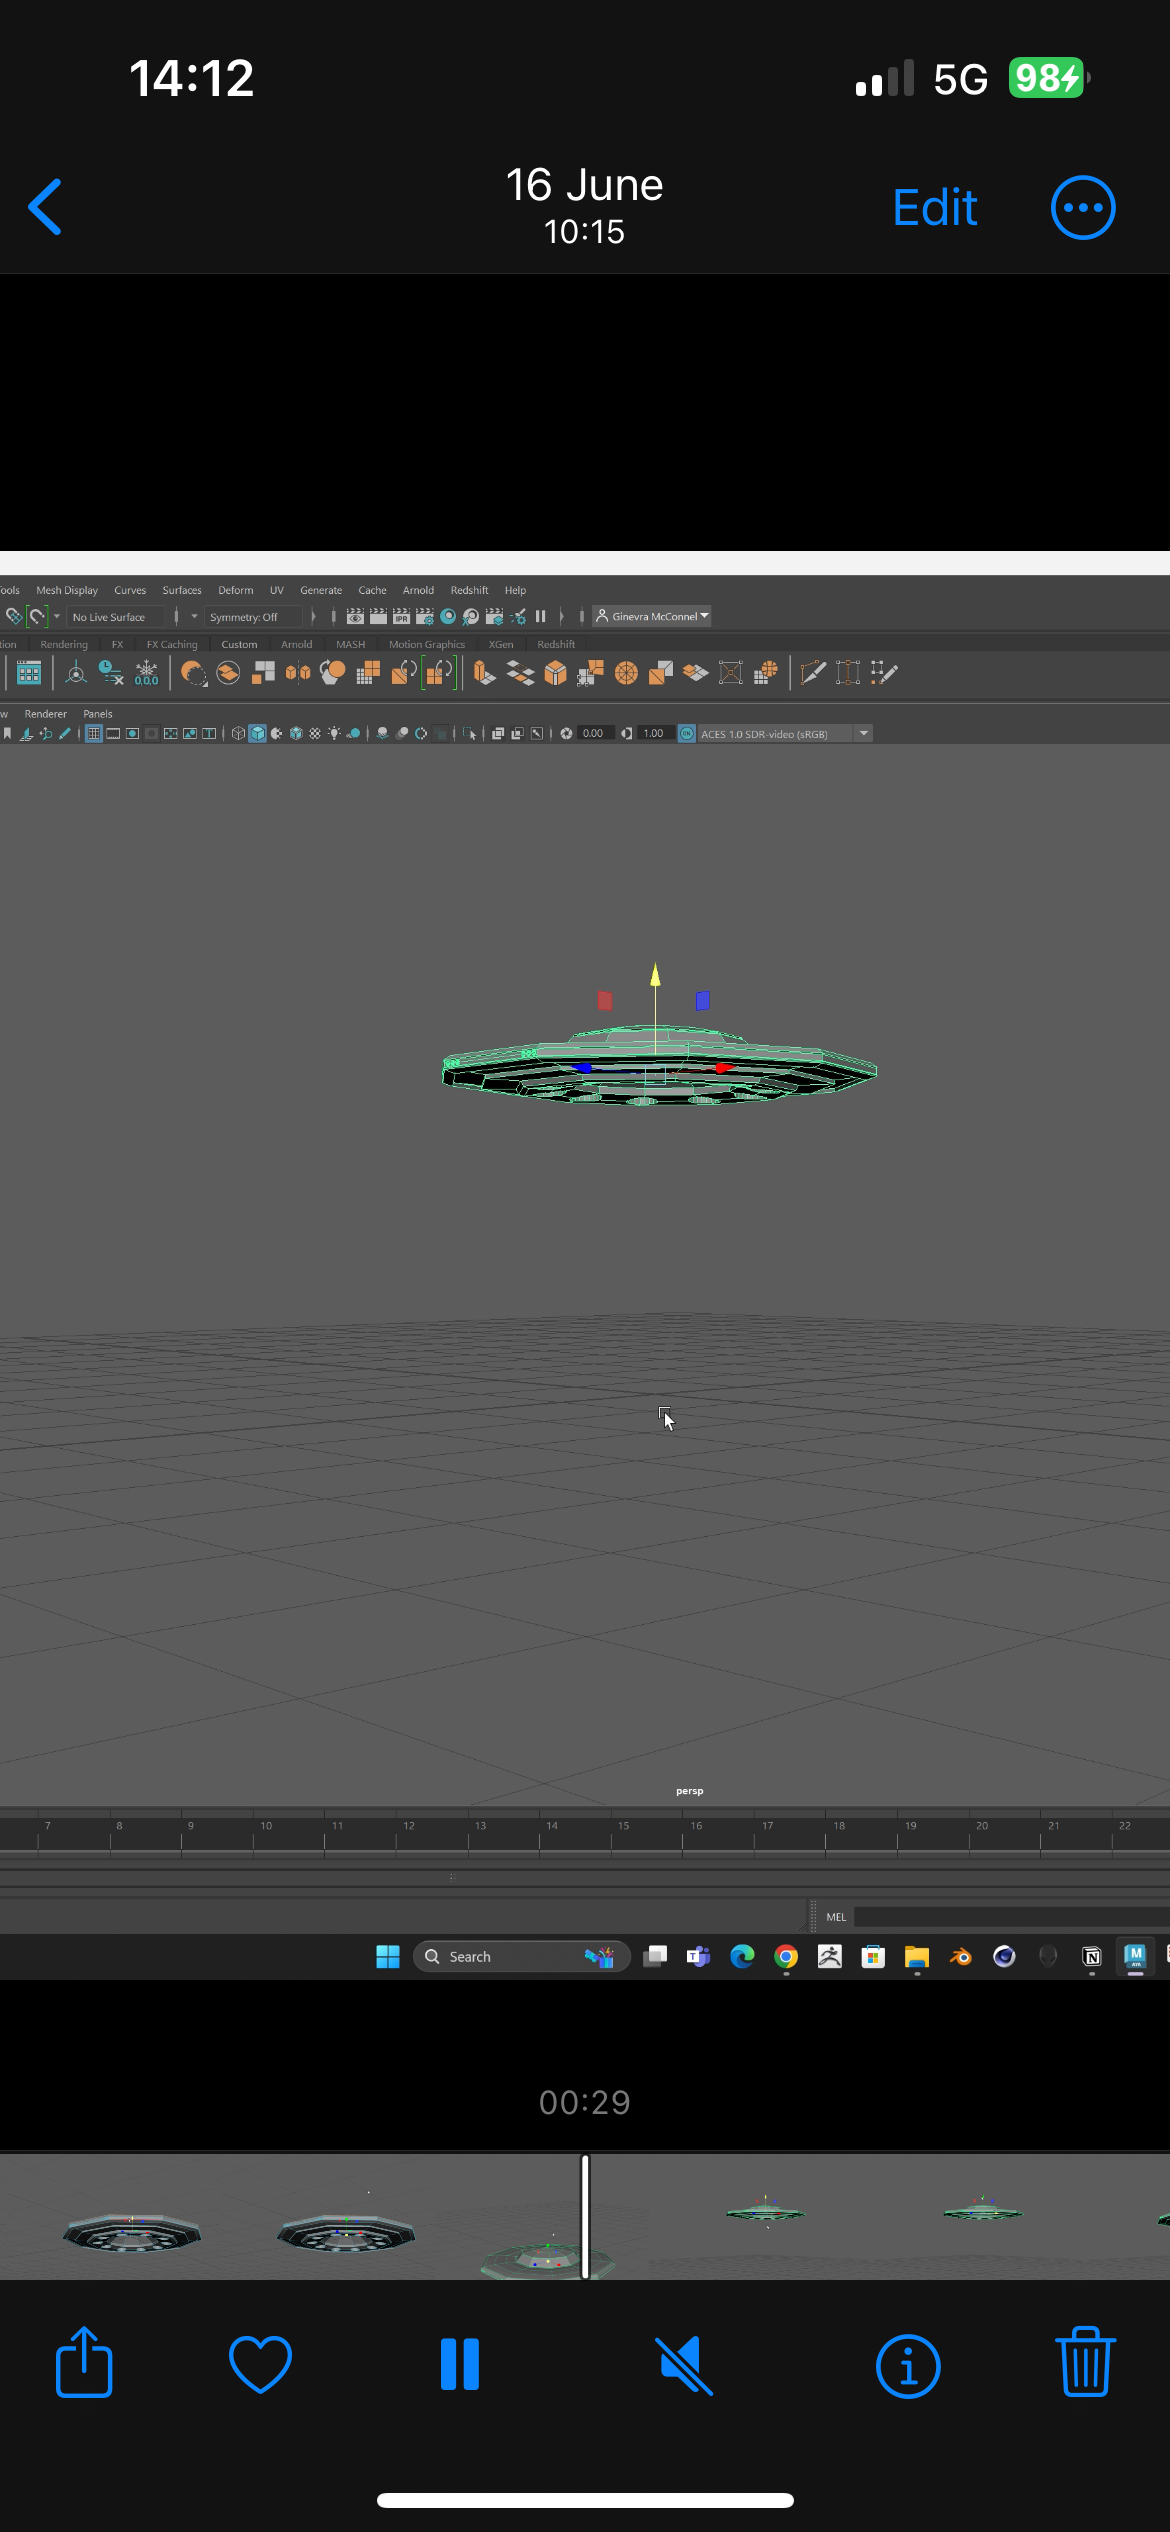Click the gamma 1.00 value field
1170x2532 pixels.
(x=654, y=733)
